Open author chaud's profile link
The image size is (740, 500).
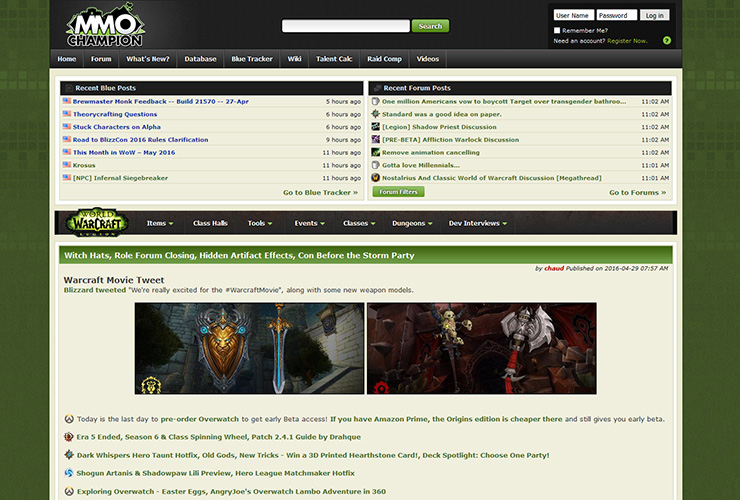[x=554, y=268]
